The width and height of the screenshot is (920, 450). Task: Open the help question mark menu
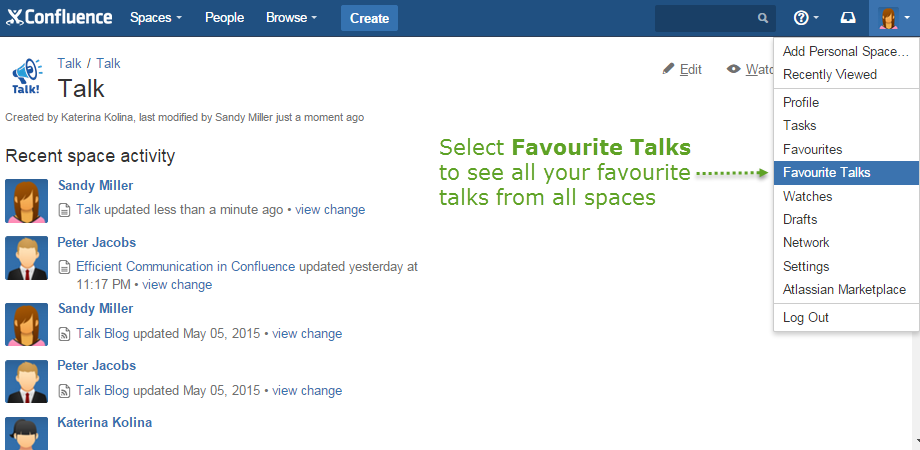(805, 18)
